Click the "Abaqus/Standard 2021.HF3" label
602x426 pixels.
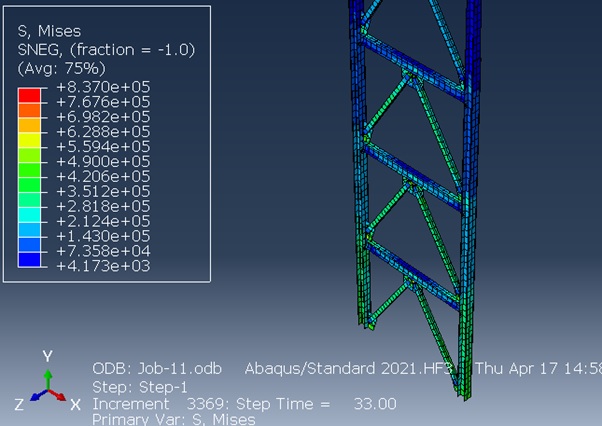click(x=357, y=368)
